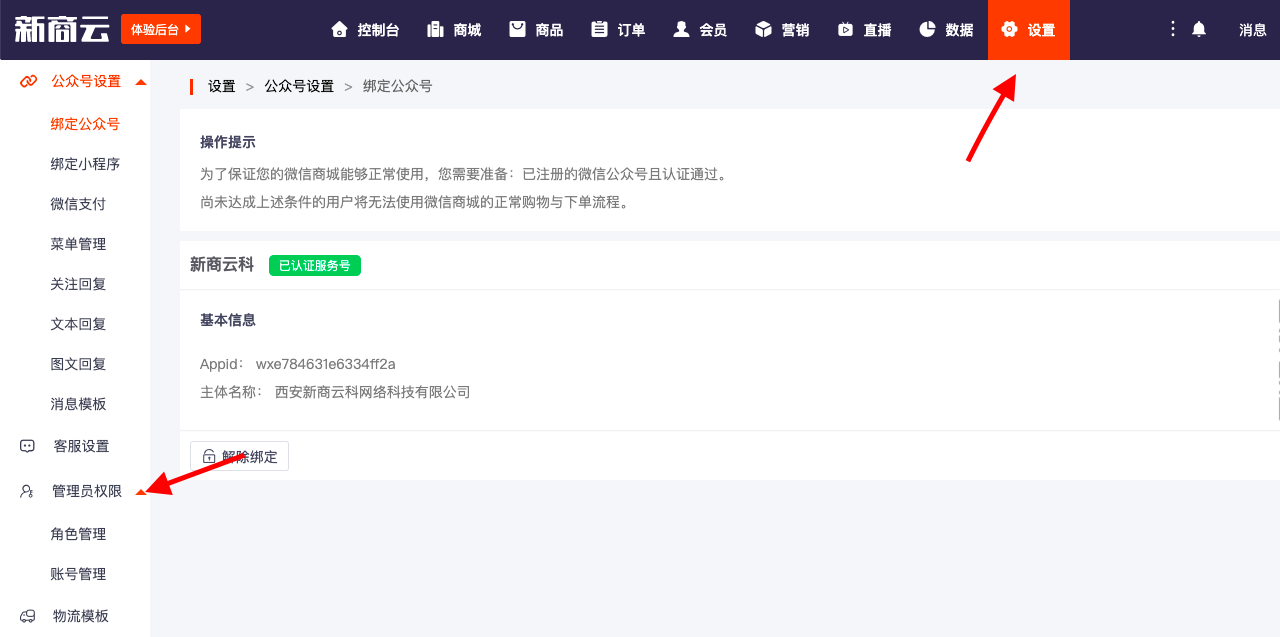
Task: Click the 物流模板 truck icon
Action: 27,616
